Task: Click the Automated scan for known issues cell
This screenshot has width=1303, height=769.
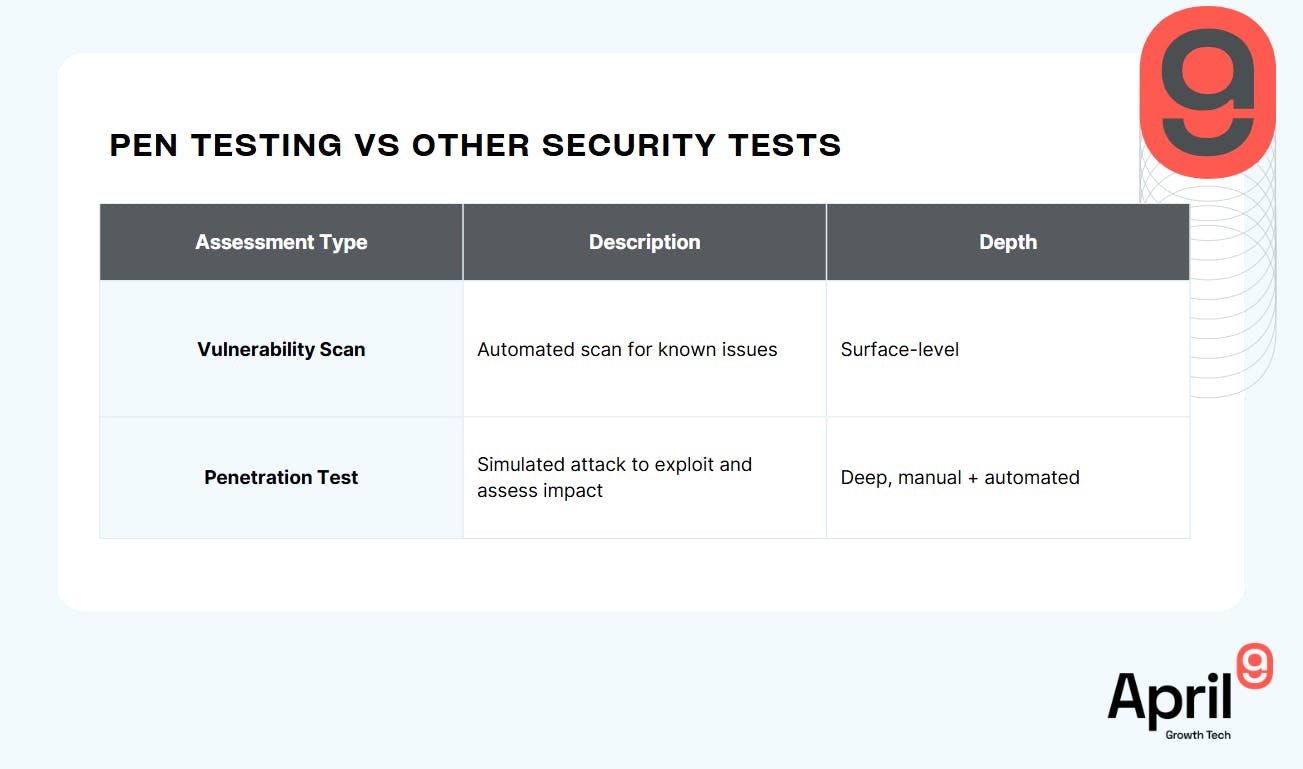Action: point(627,349)
